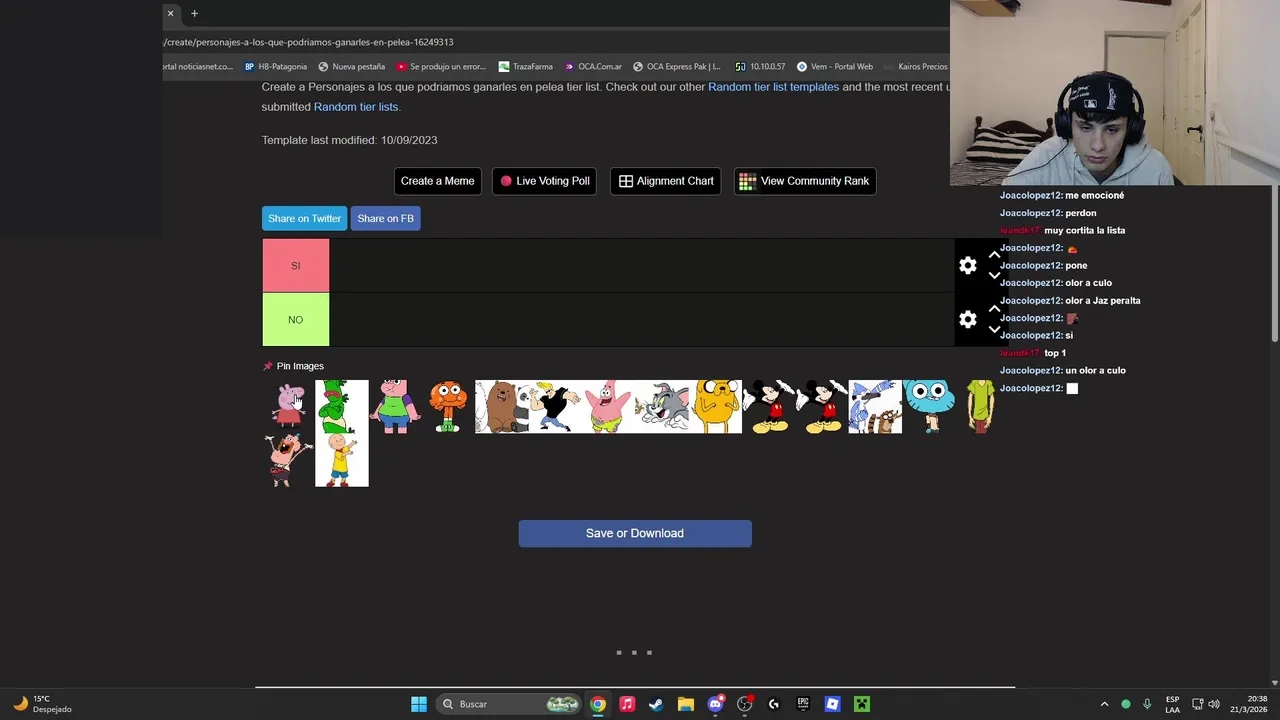Open OCA.Com.ar bookmark
Viewport: 1280px width, 720px height.
593,67
